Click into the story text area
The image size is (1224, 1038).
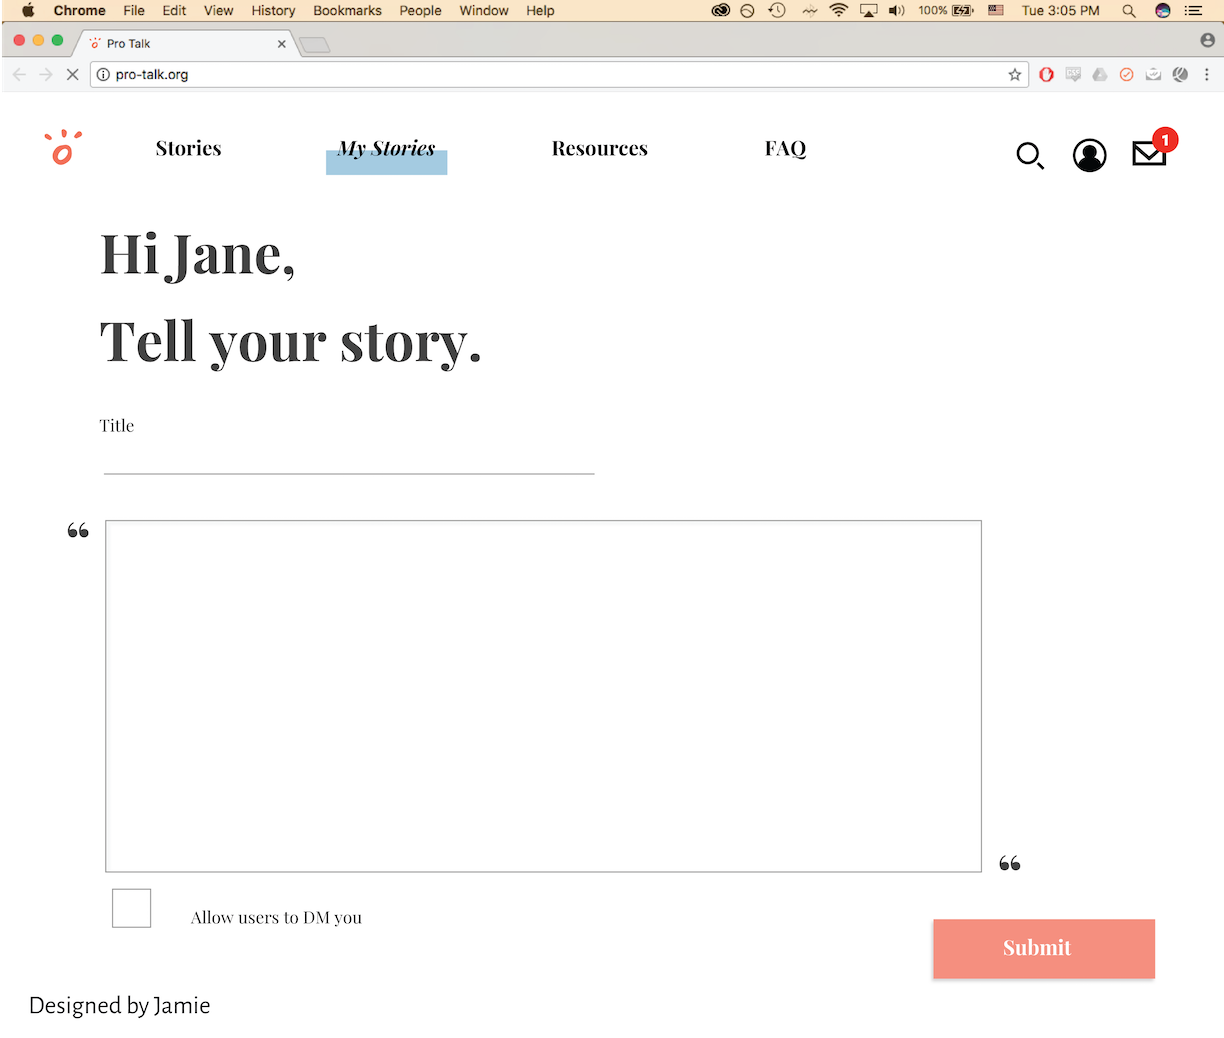point(543,696)
